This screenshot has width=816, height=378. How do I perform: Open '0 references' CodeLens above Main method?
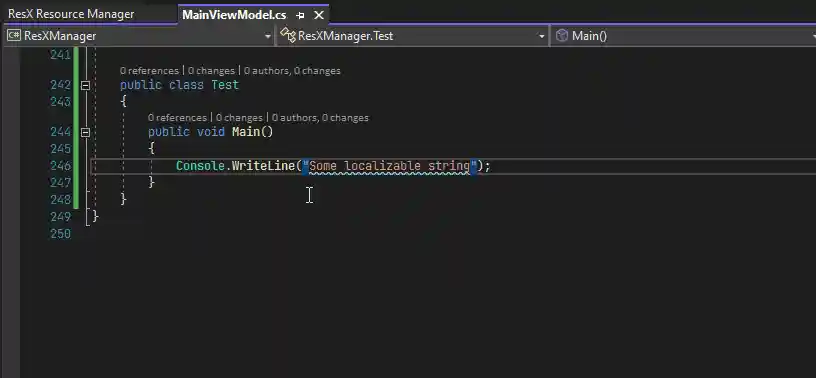[x=177, y=118]
